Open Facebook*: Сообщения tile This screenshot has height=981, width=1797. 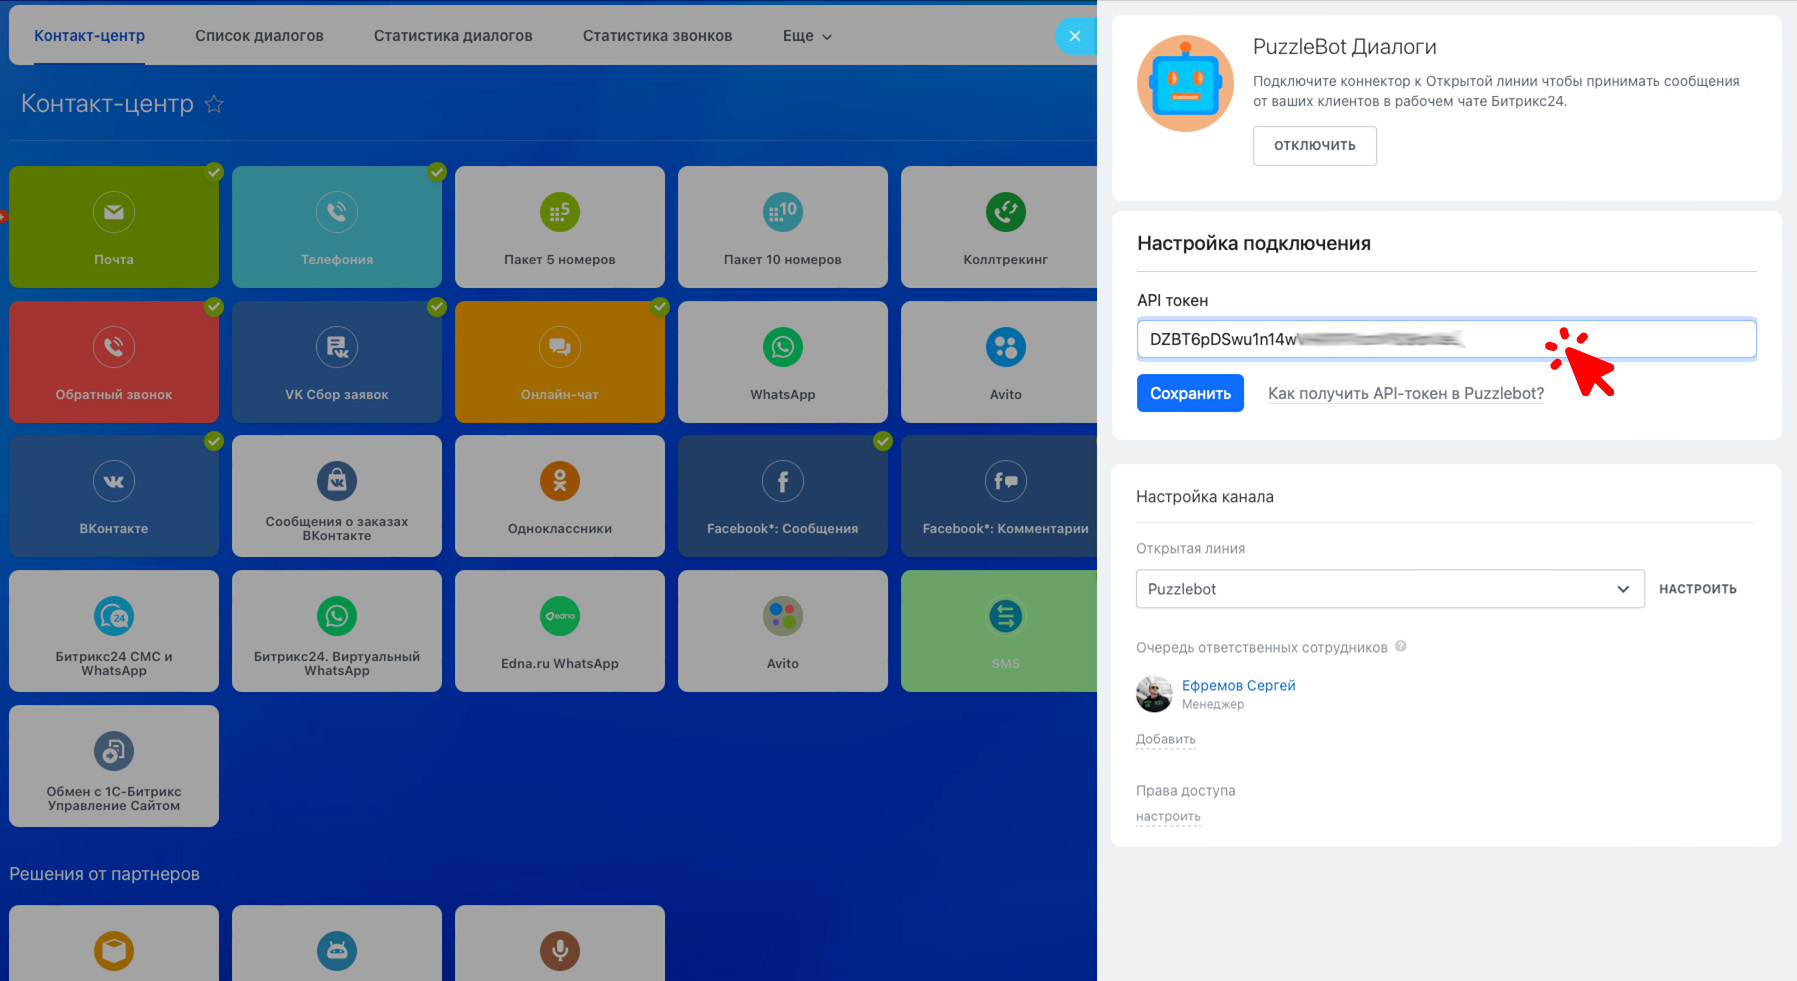783,496
